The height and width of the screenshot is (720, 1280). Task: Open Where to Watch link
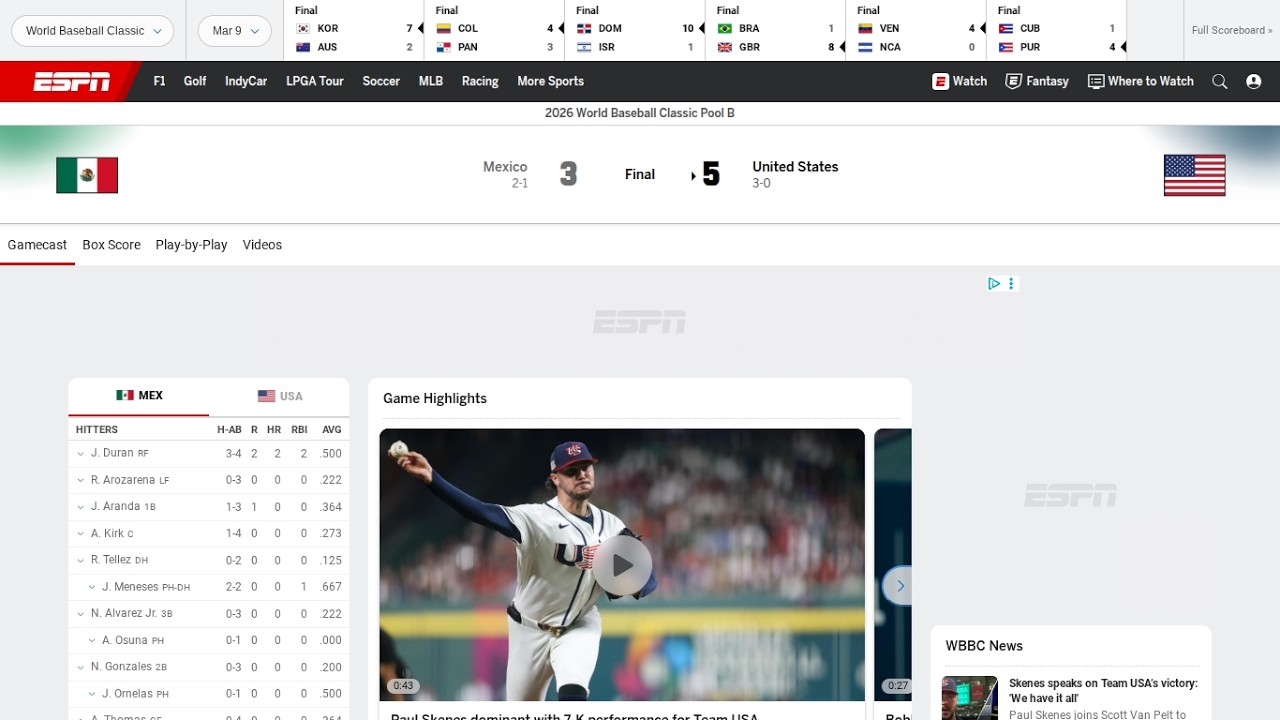pyautogui.click(x=1141, y=82)
